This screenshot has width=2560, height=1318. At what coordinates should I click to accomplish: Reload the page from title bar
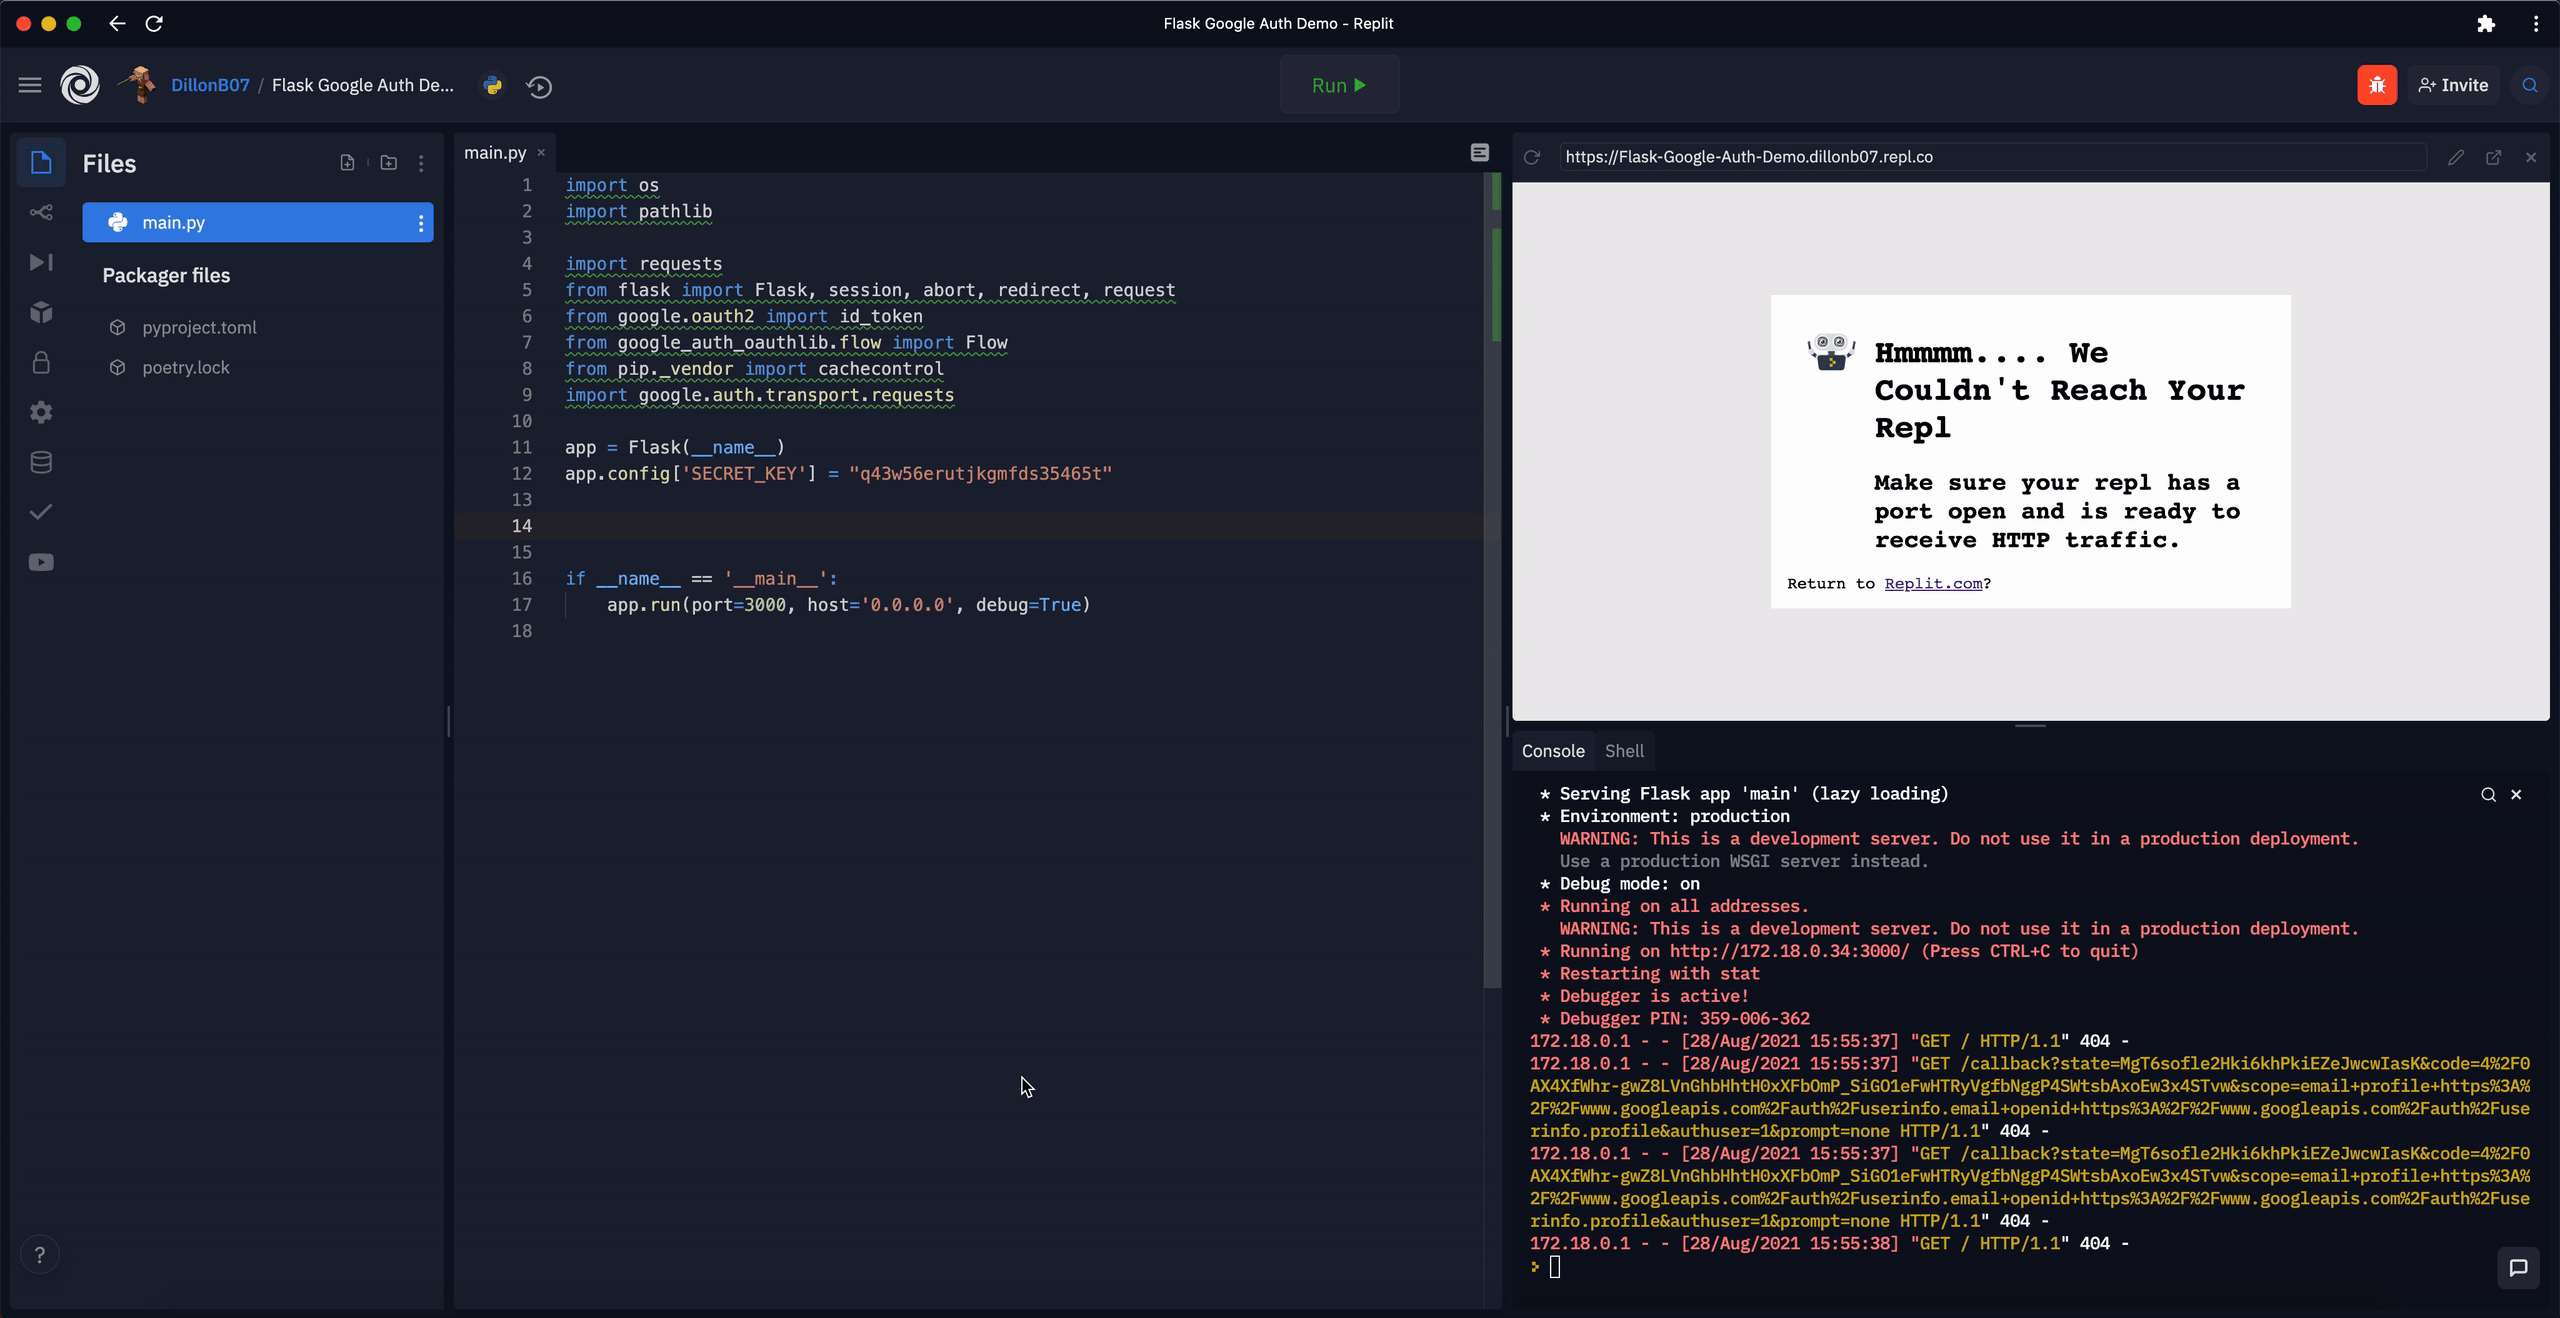coord(154,23)
